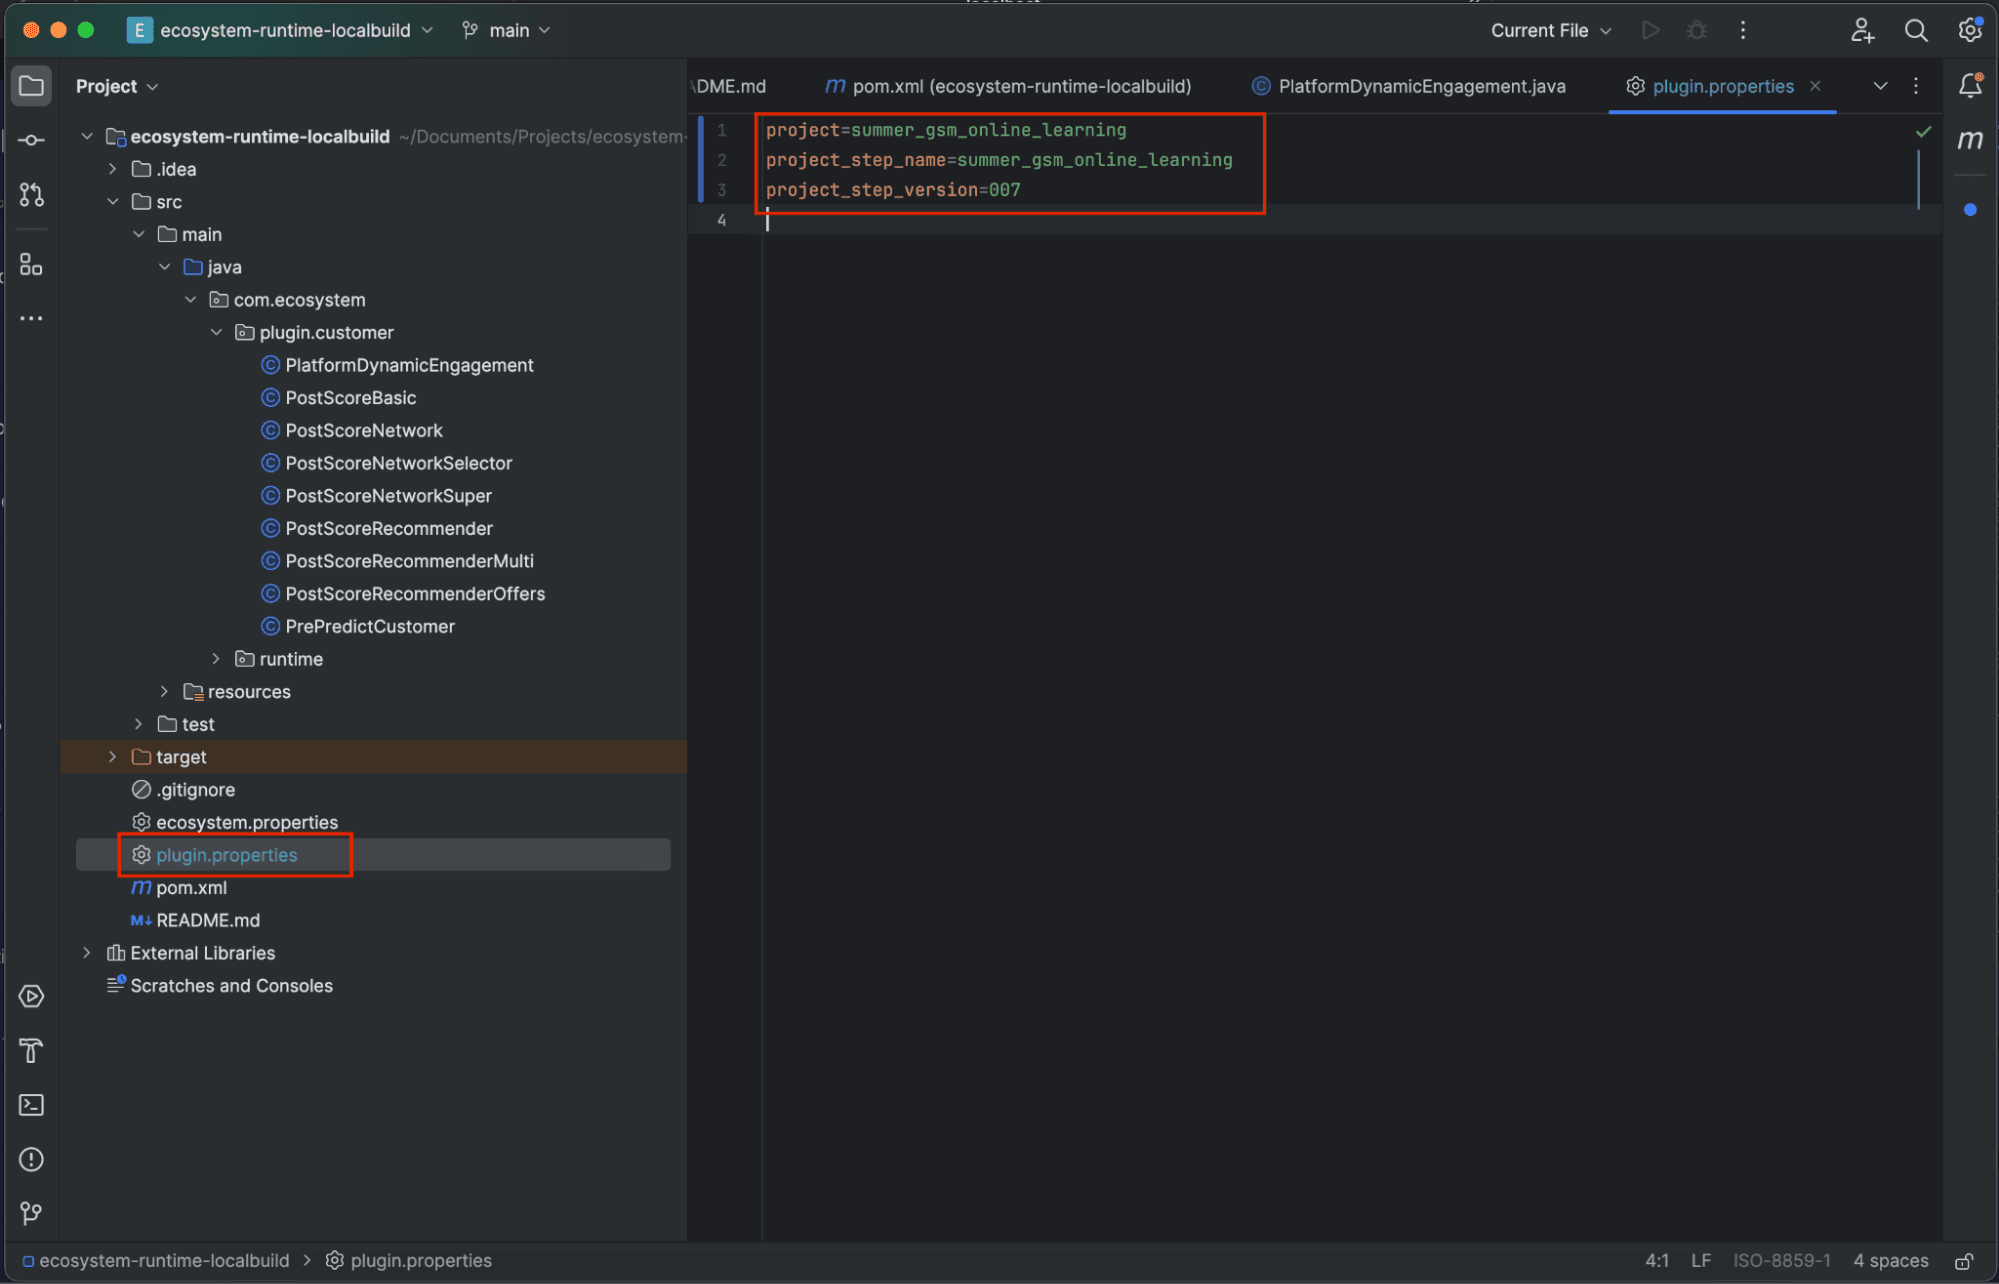Collapse the src folder
Screen dimensions: 1999x1284
pos(113,201)
